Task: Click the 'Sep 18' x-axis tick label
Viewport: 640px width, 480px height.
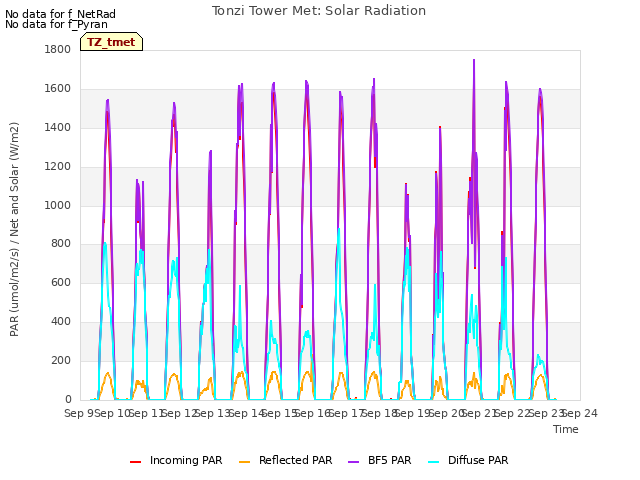Action: (380, 413)
